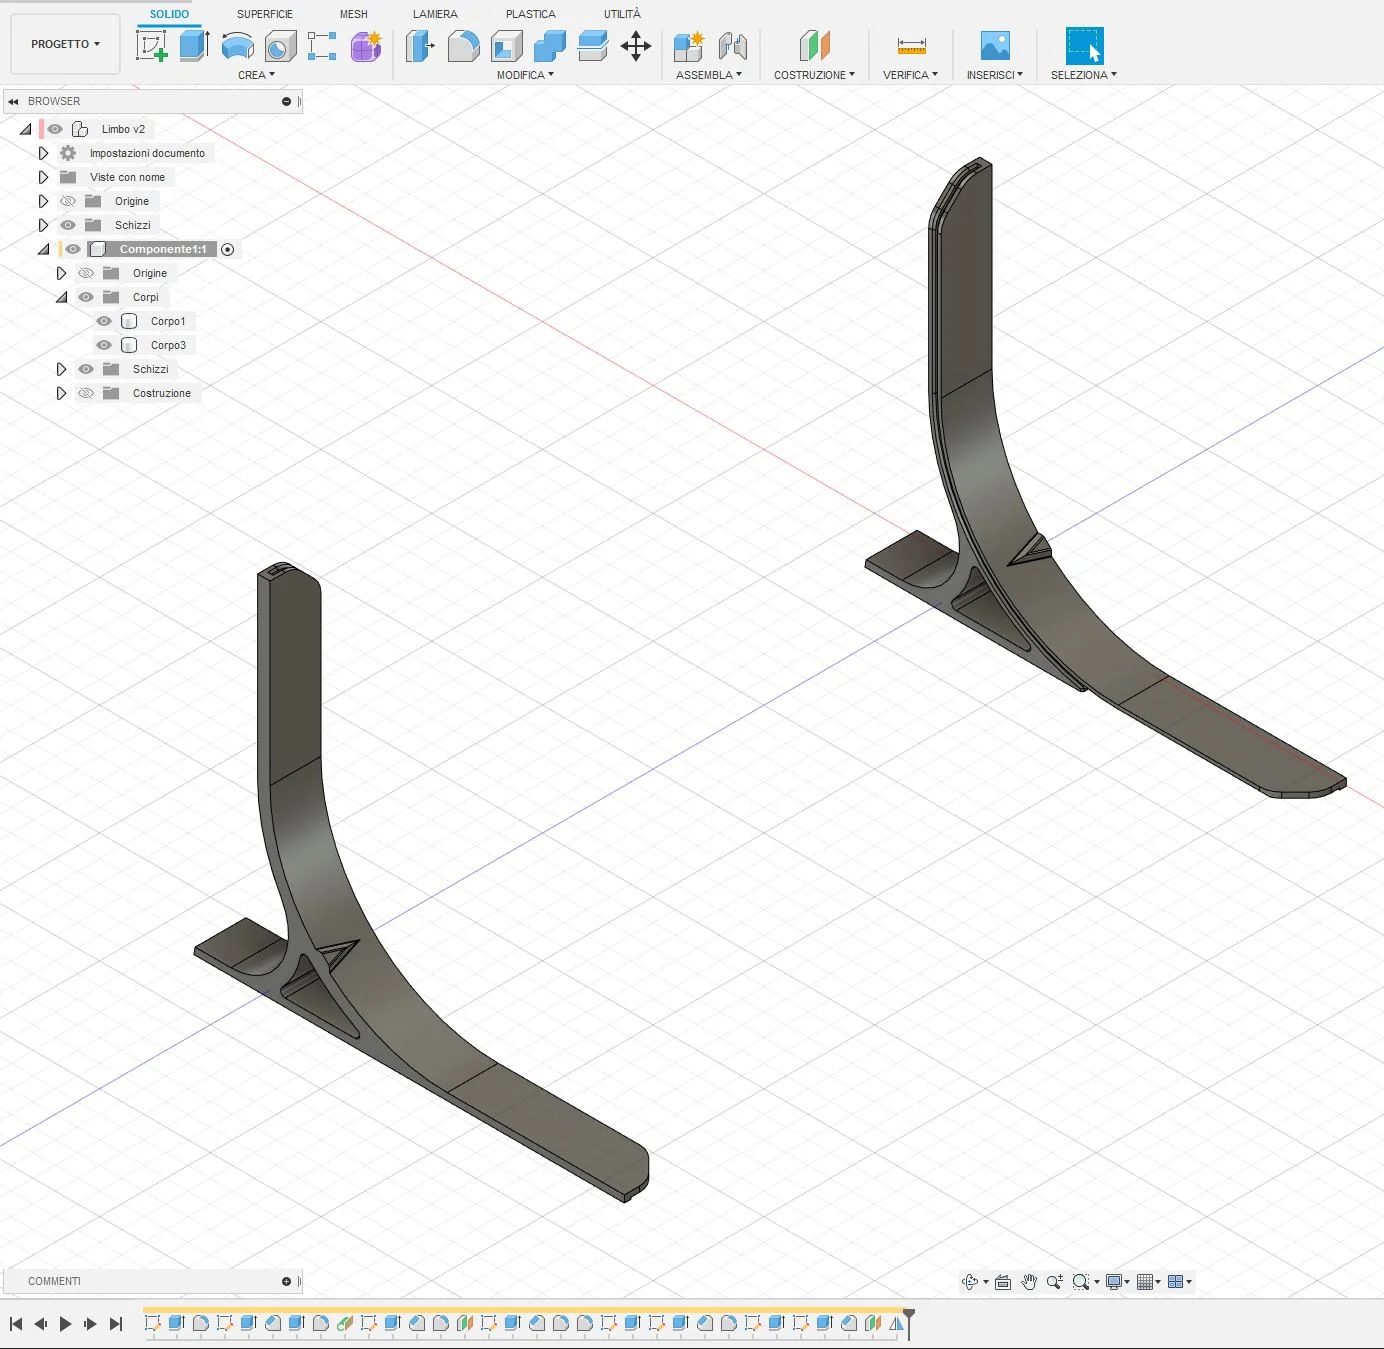Image resolution: width=1384 pixels, height=1349 pixels.
Task: Click the timeline end position marker
Action: coord(909,1322)
